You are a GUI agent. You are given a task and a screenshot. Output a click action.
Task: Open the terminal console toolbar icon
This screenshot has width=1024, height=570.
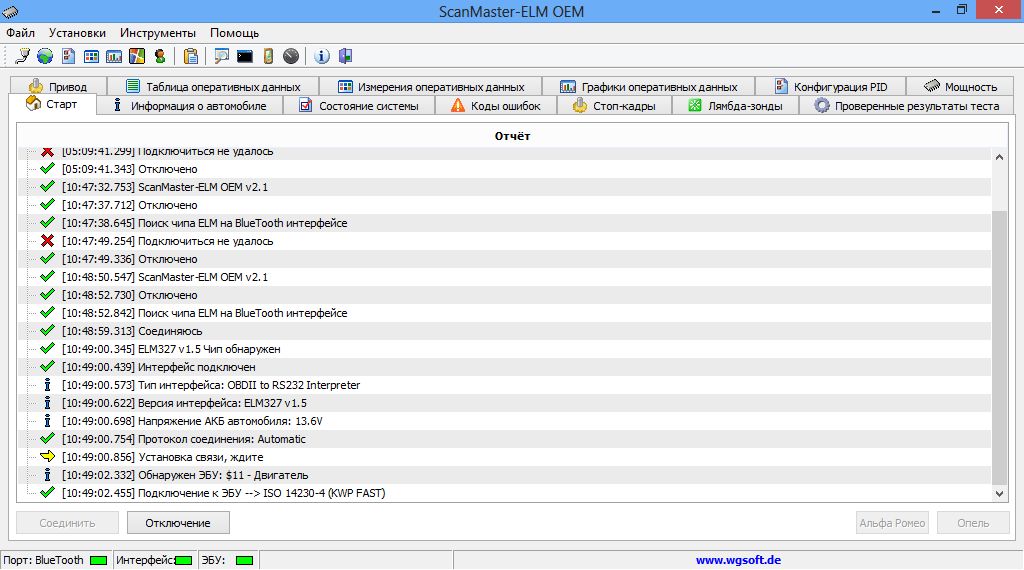coord(244,56)
